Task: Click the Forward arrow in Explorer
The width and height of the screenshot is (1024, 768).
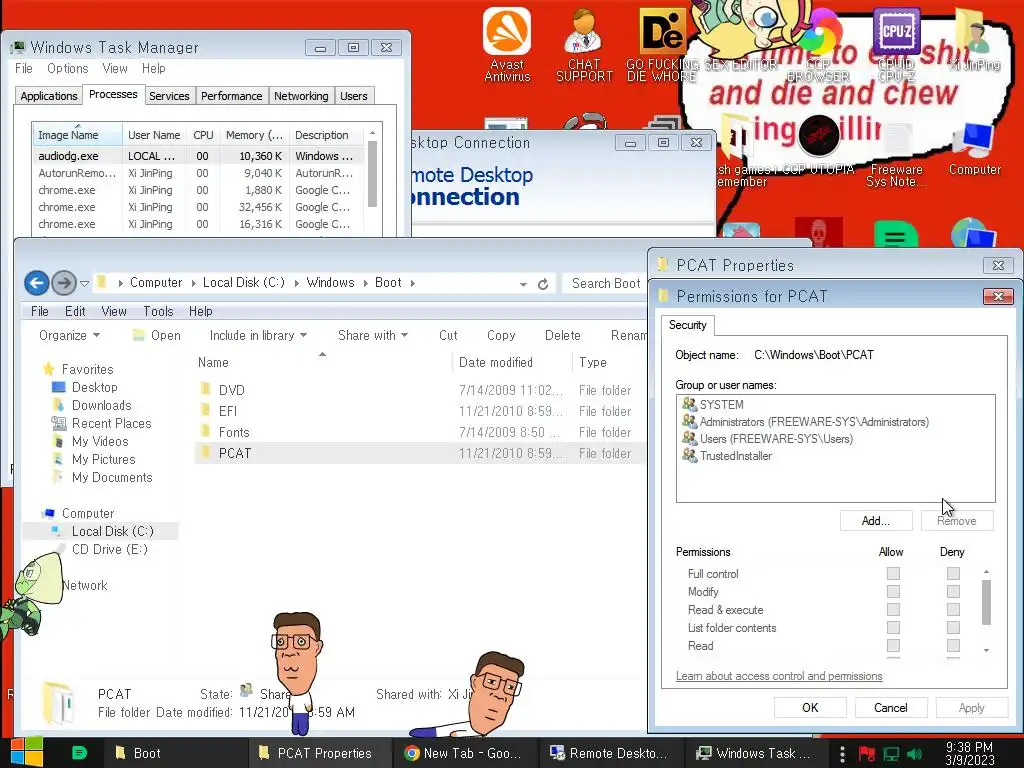Action: [63, 283]
